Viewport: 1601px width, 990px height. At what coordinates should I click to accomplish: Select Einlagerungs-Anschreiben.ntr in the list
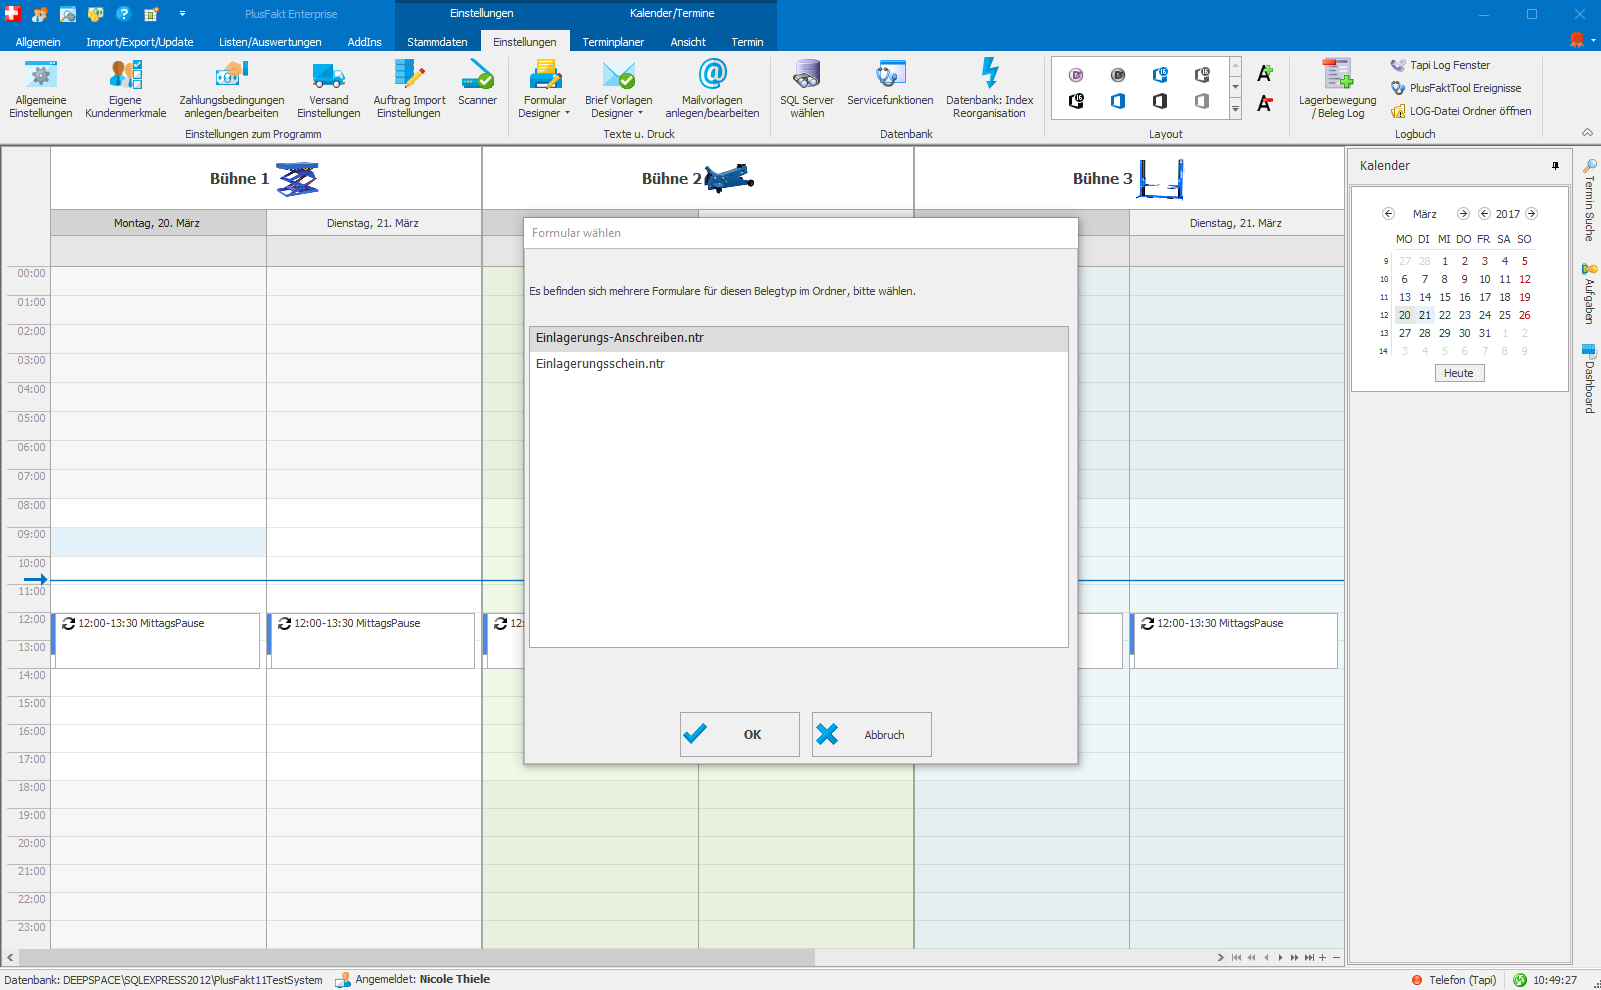798,338
